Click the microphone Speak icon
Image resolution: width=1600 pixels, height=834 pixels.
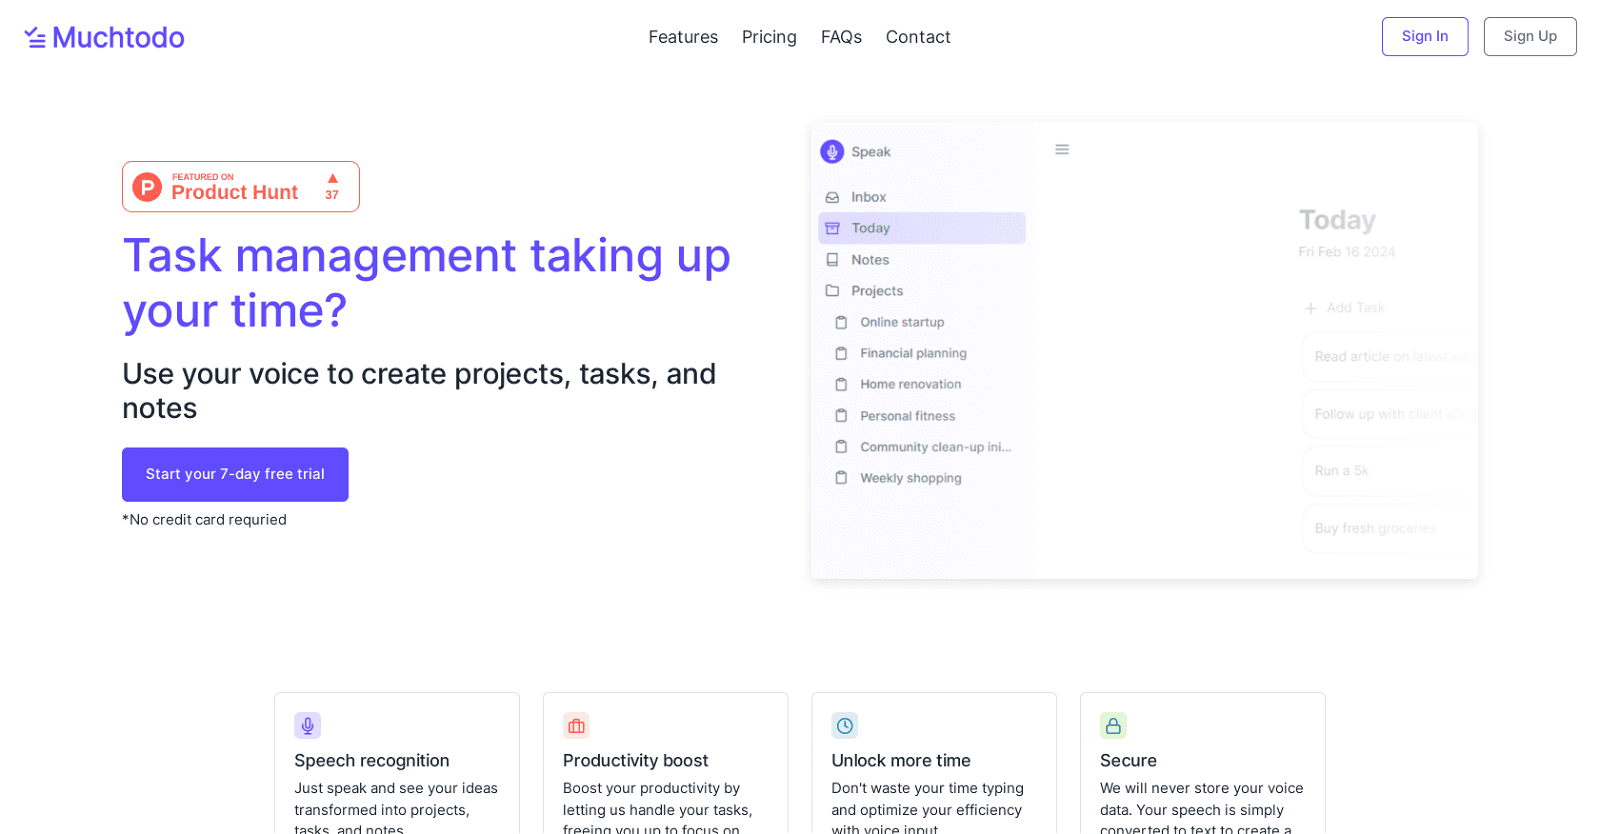pyautogui.click(x=832, y=152)
